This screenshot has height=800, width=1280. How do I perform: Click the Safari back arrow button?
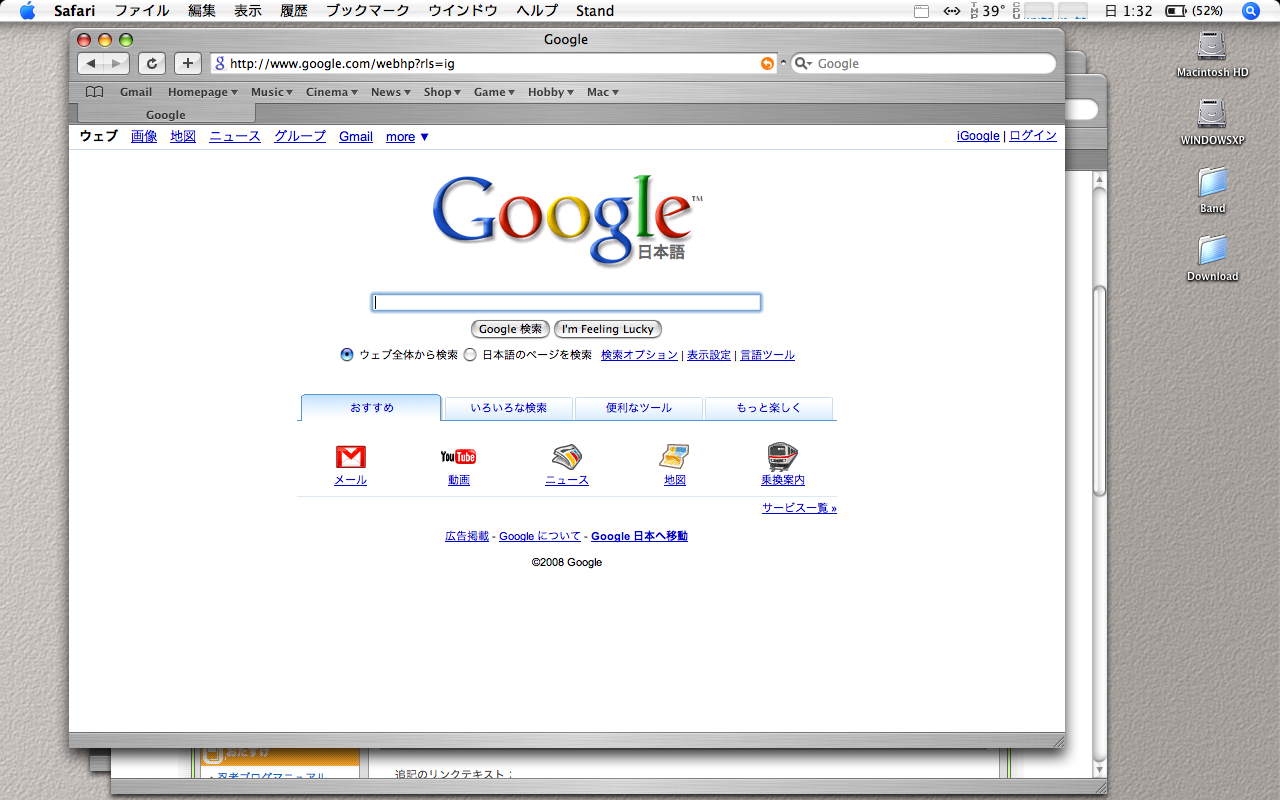coord(91,63)
